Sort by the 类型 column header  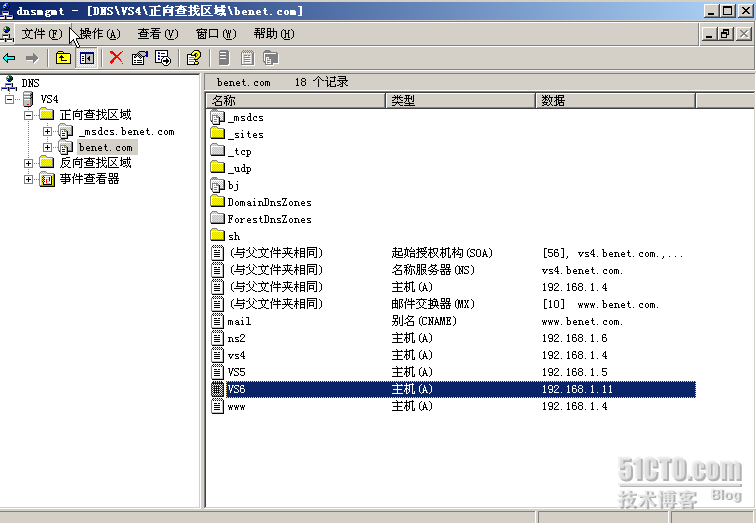pyautogui.click(x=460, y=101)
